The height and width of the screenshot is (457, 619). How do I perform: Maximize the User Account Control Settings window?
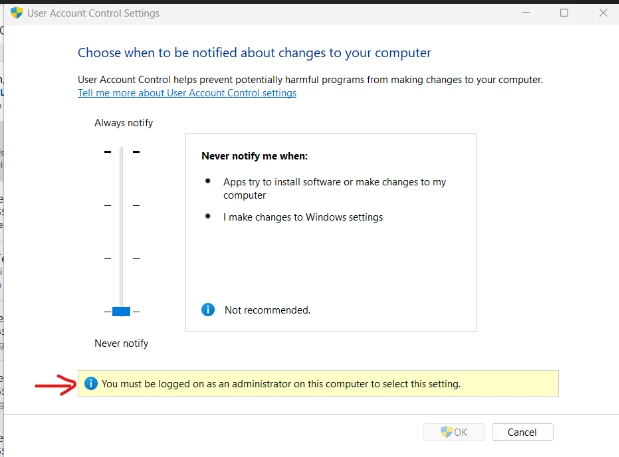(x=564, y=13)
